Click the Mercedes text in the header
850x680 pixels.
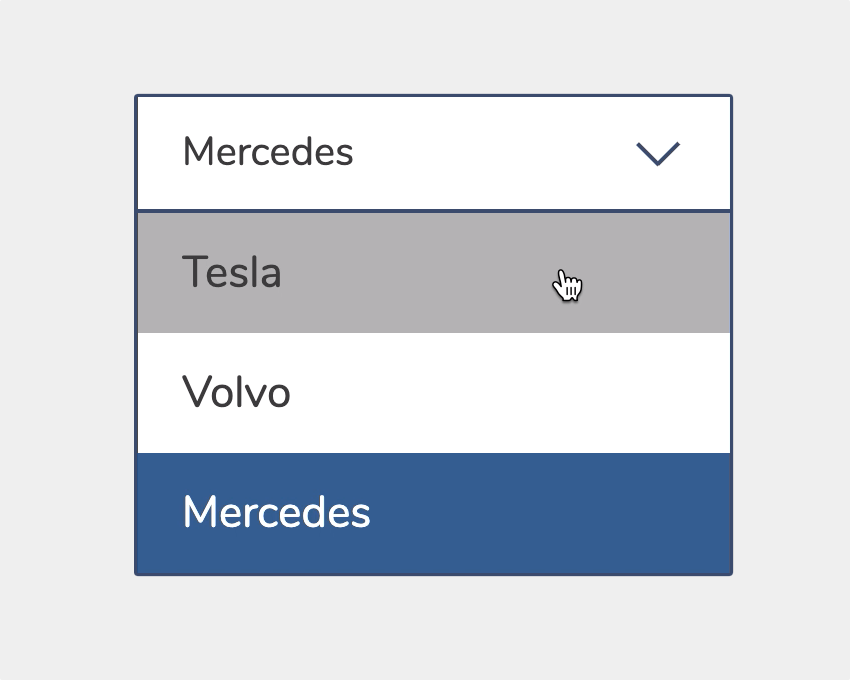(x=267, y=152)
